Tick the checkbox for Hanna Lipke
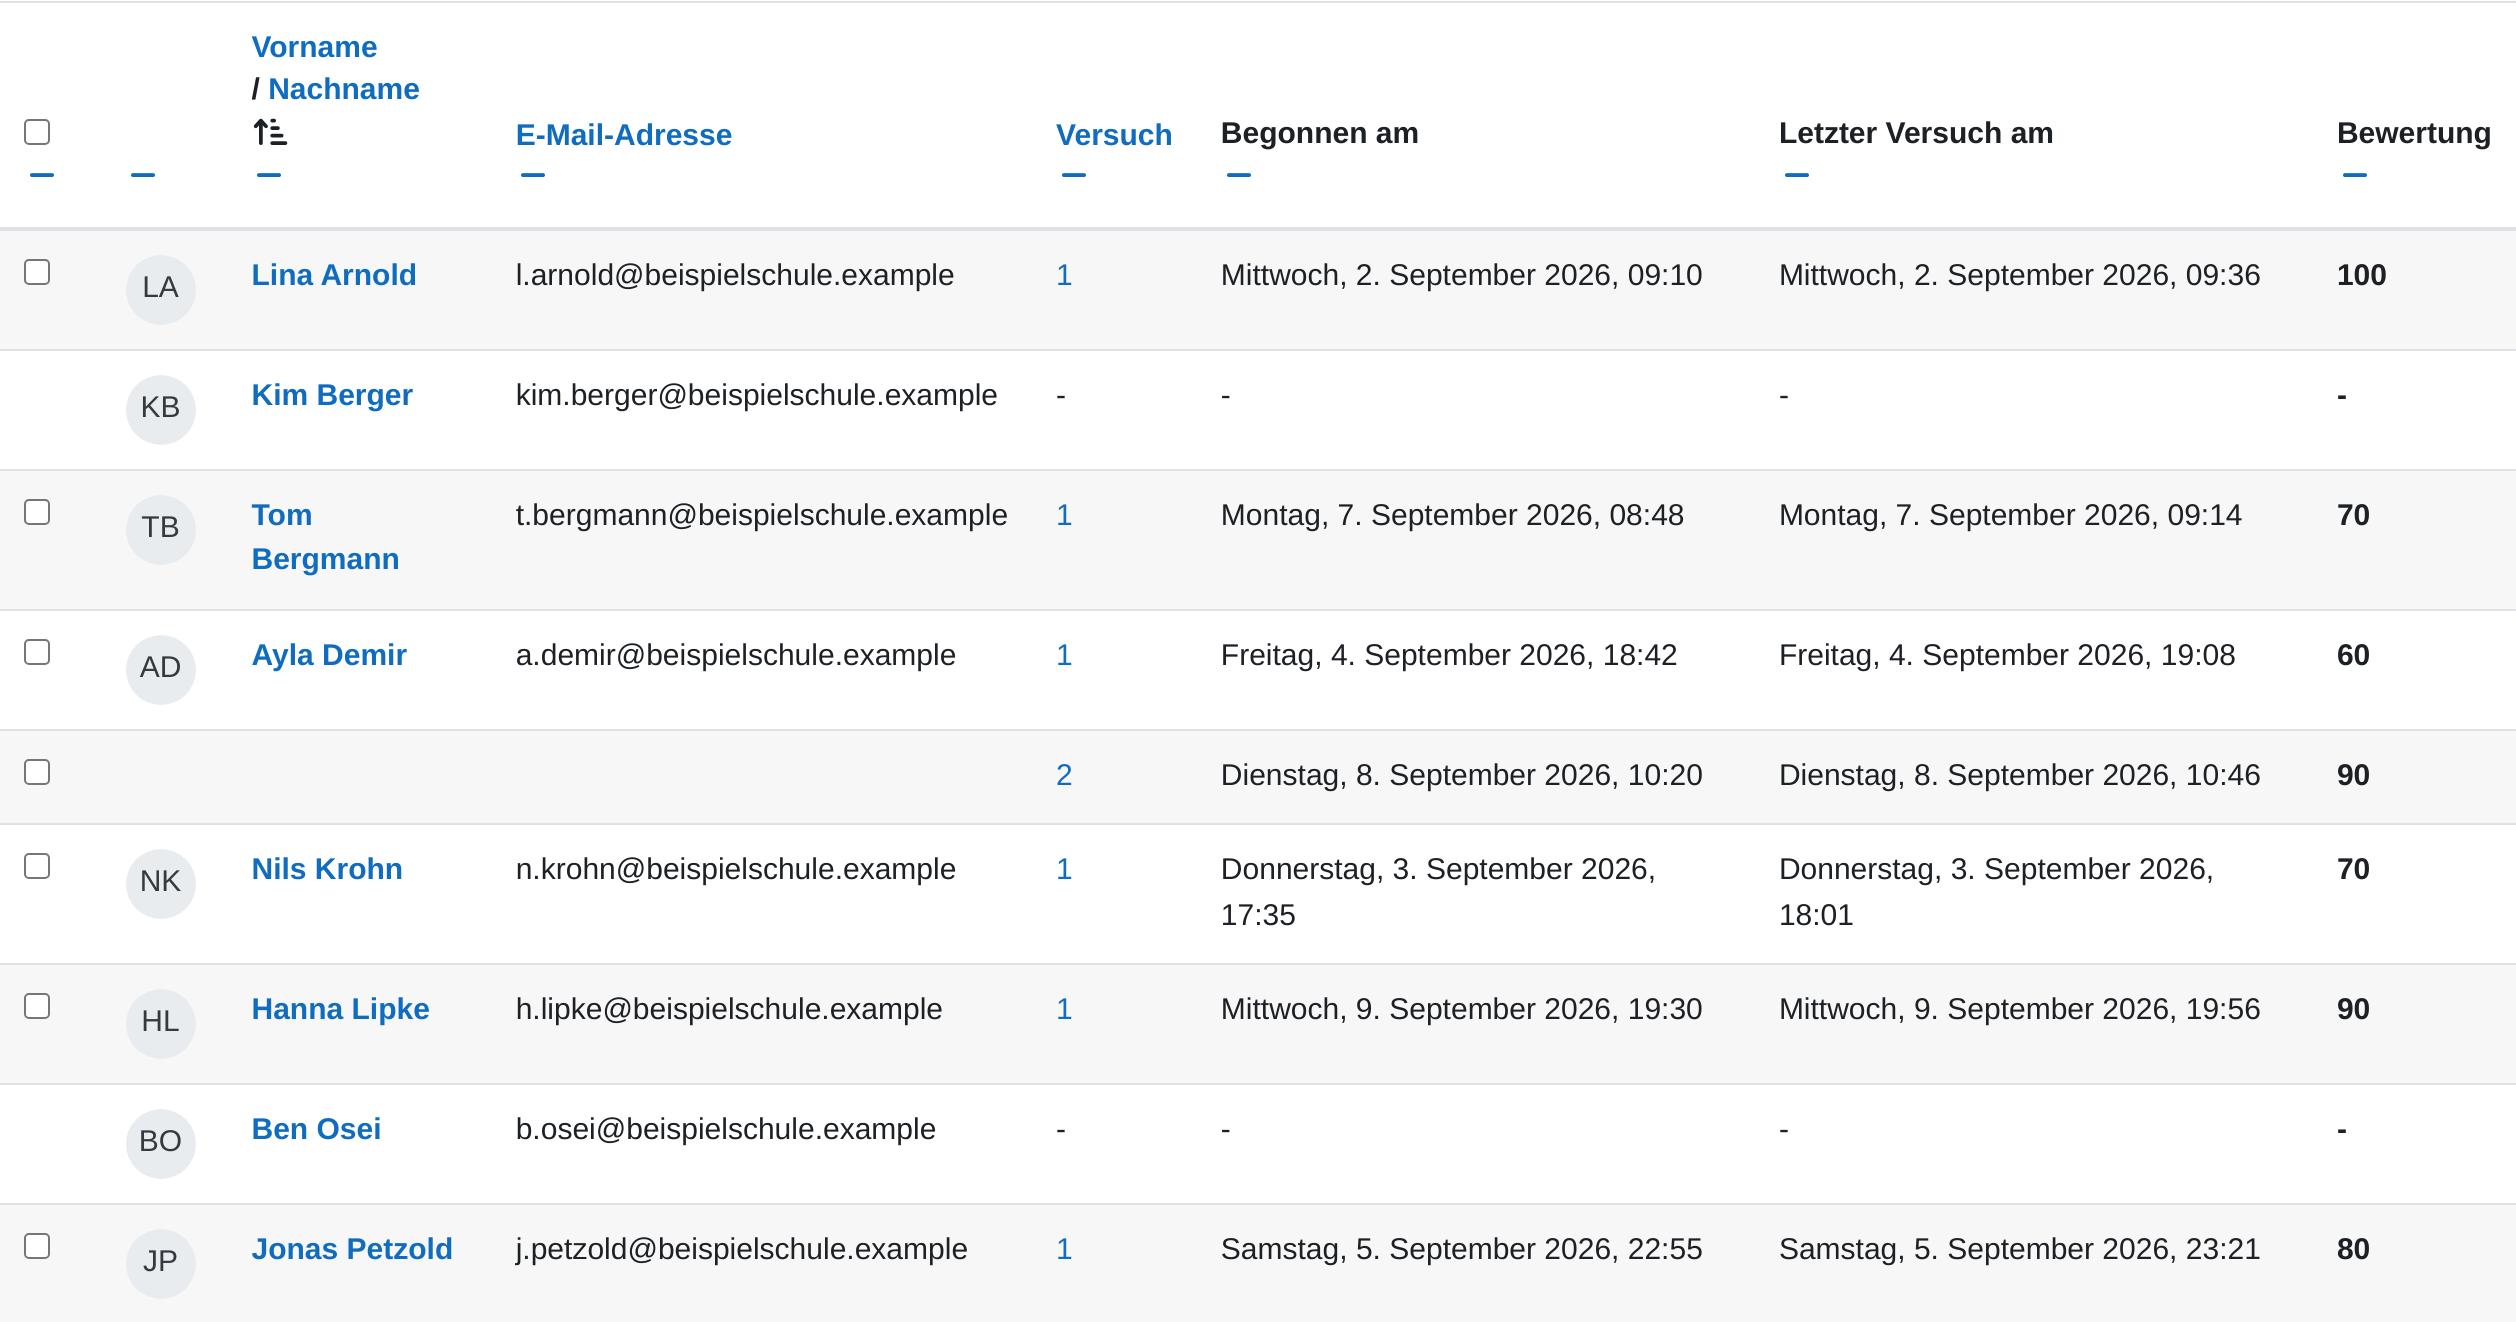 pos(37,1006)
